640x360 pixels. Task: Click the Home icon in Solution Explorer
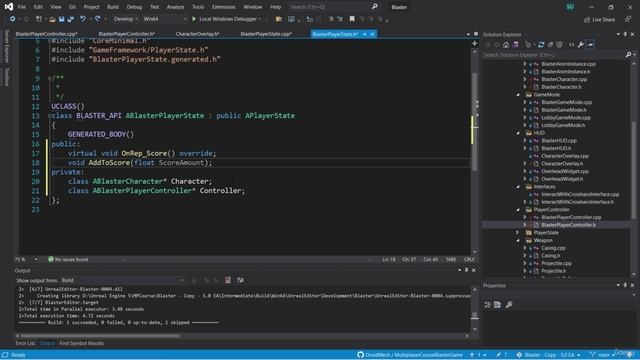[506, 45]
